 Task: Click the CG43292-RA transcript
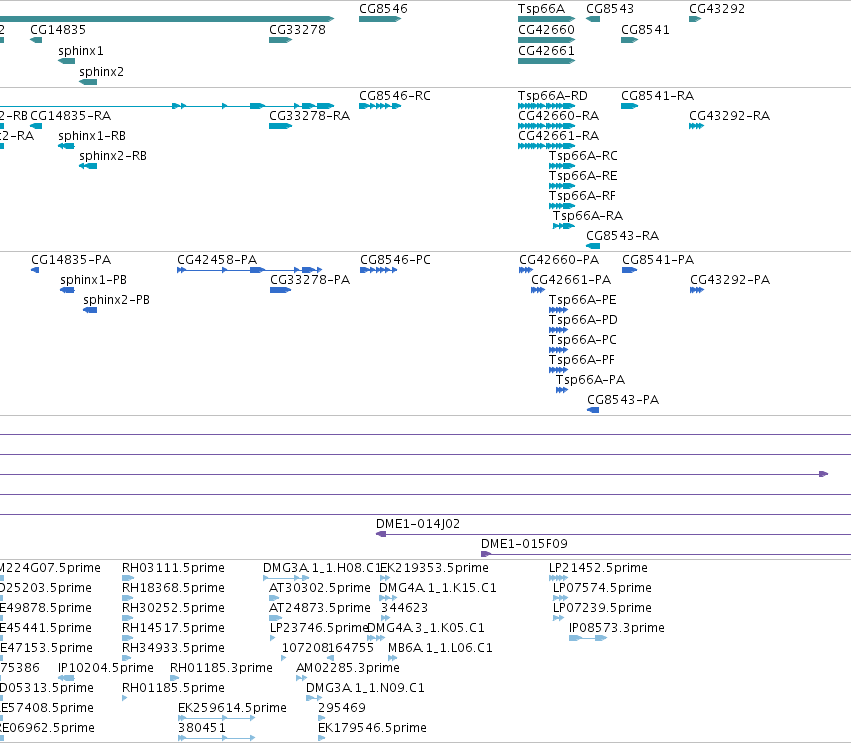pos(696,126)
